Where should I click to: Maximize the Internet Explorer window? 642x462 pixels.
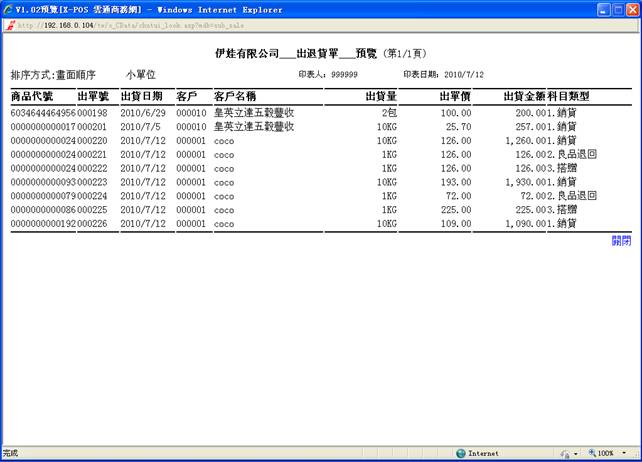click(x=610, y=9)
